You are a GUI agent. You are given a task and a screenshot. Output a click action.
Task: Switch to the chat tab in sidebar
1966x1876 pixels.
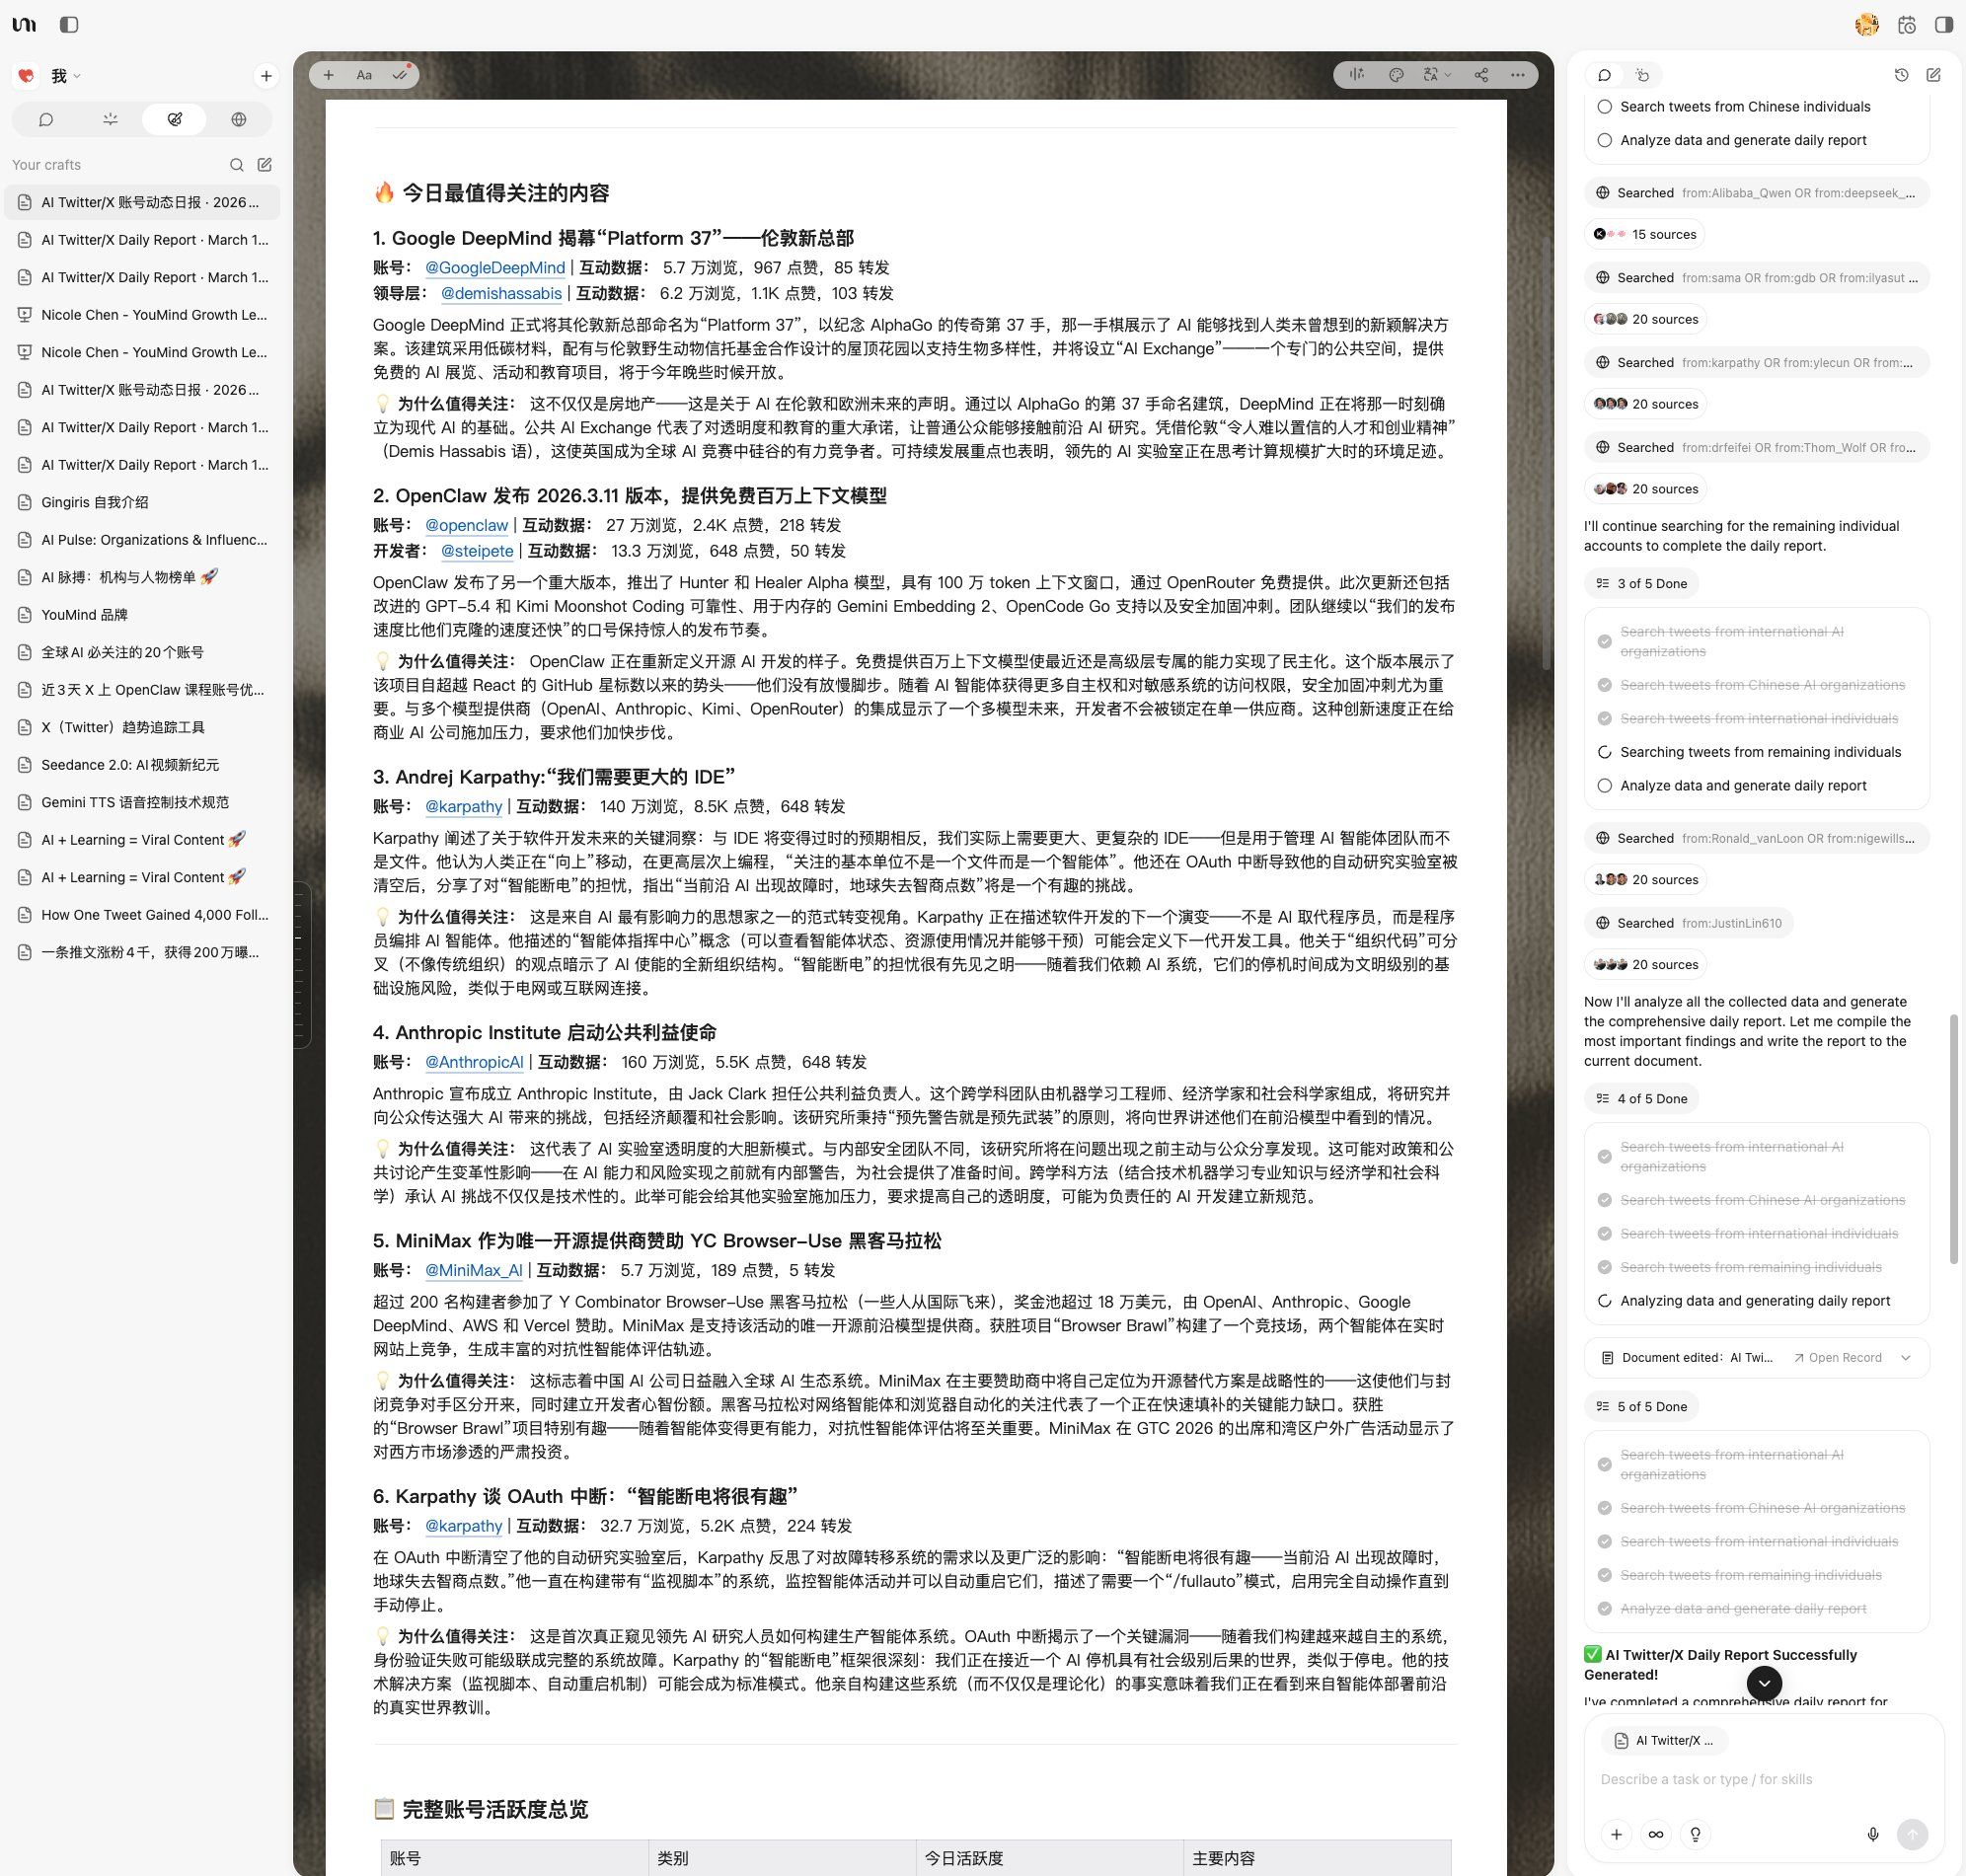(46, 120)
